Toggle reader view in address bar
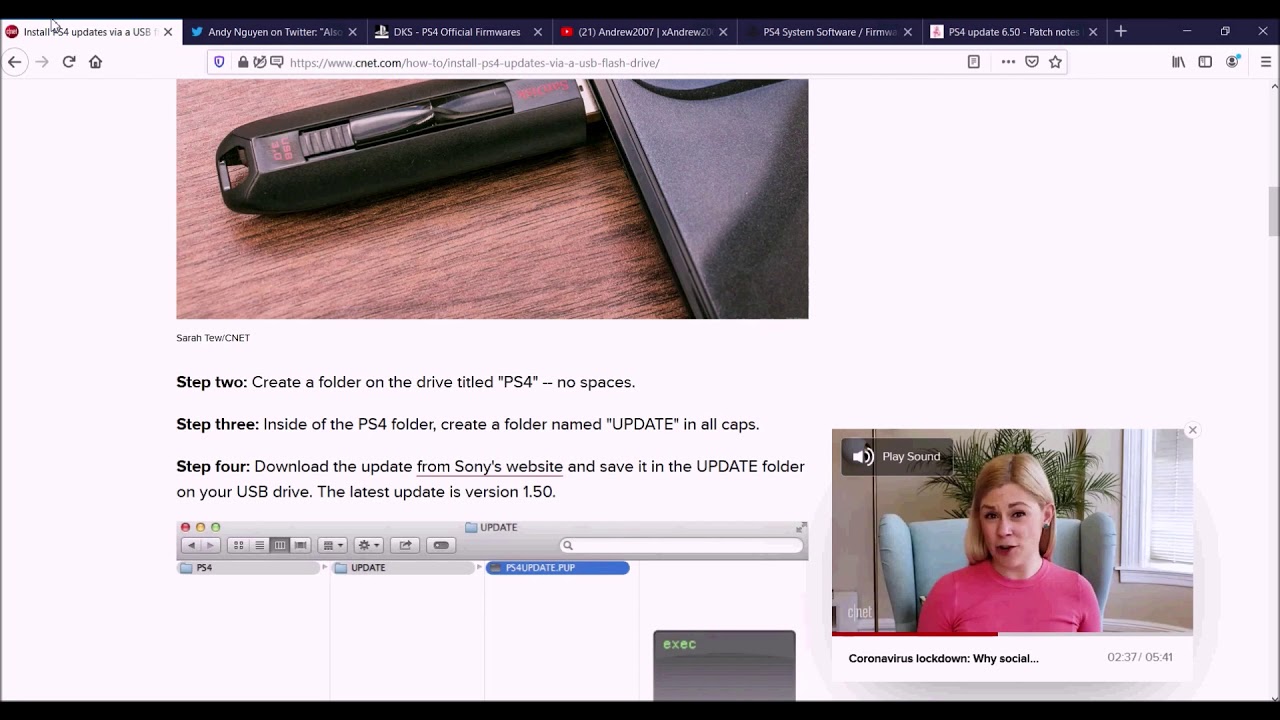Screen dimensions: 1280x720 [973, 62]
